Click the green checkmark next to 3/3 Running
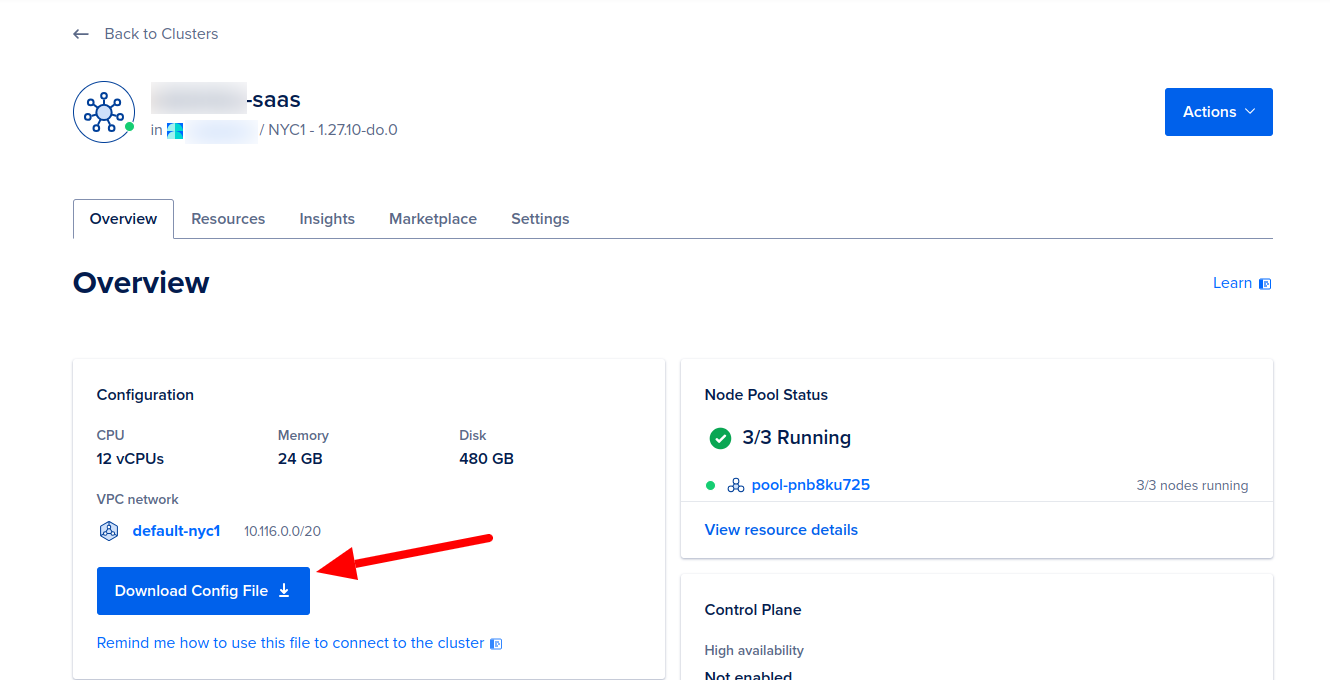This screenshot has height=680, width=1330. click(x=721, y=437)
